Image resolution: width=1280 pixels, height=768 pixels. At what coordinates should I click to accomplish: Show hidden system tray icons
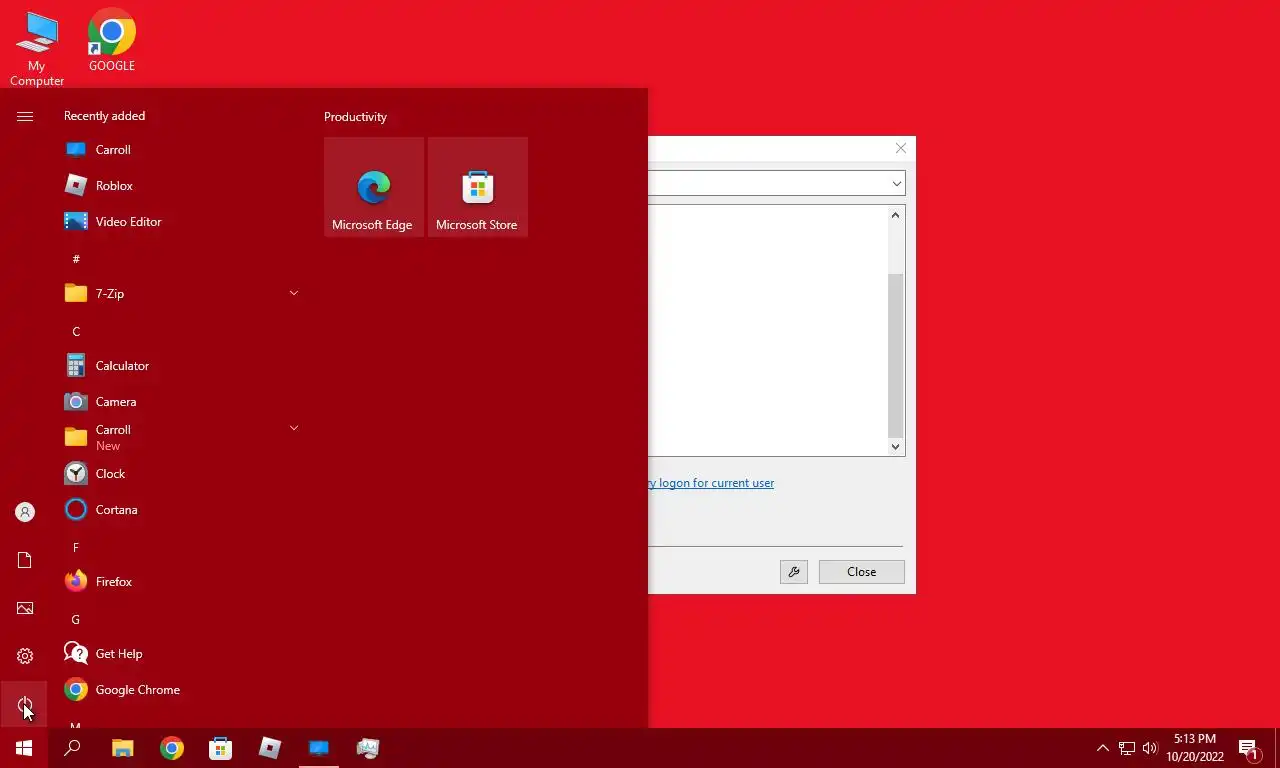pyautogui.click(x=1103, y=748)
